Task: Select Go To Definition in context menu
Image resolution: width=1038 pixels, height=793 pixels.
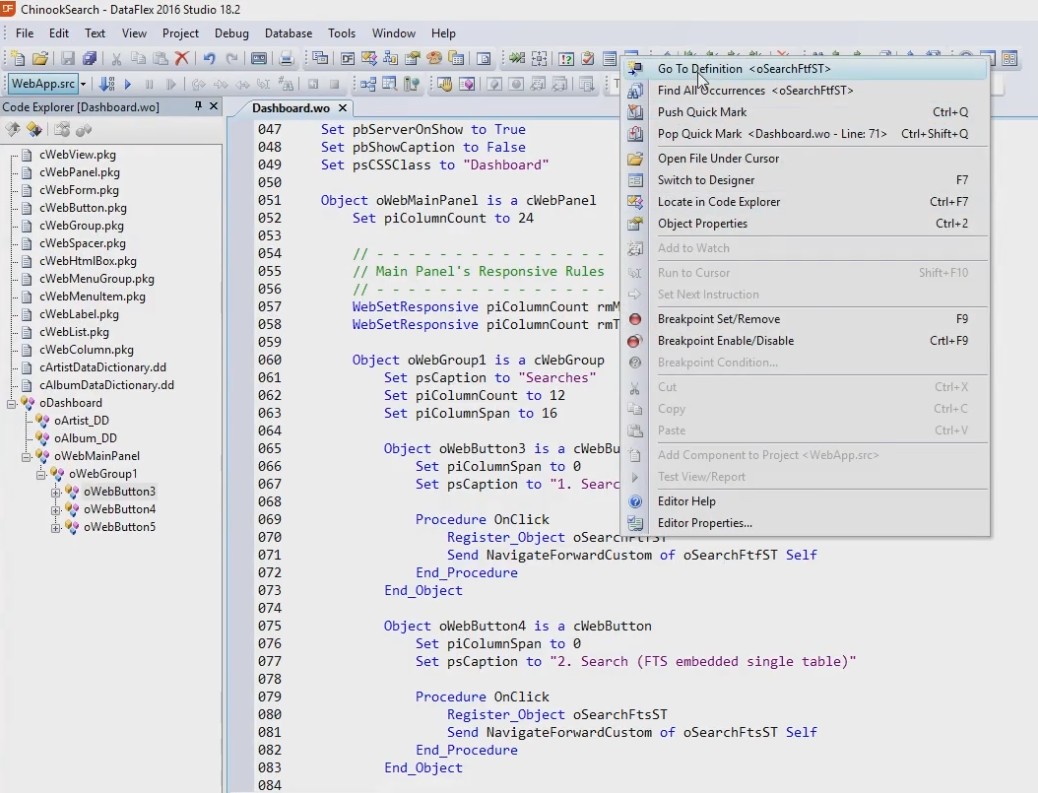Action: tap(699, 69)
